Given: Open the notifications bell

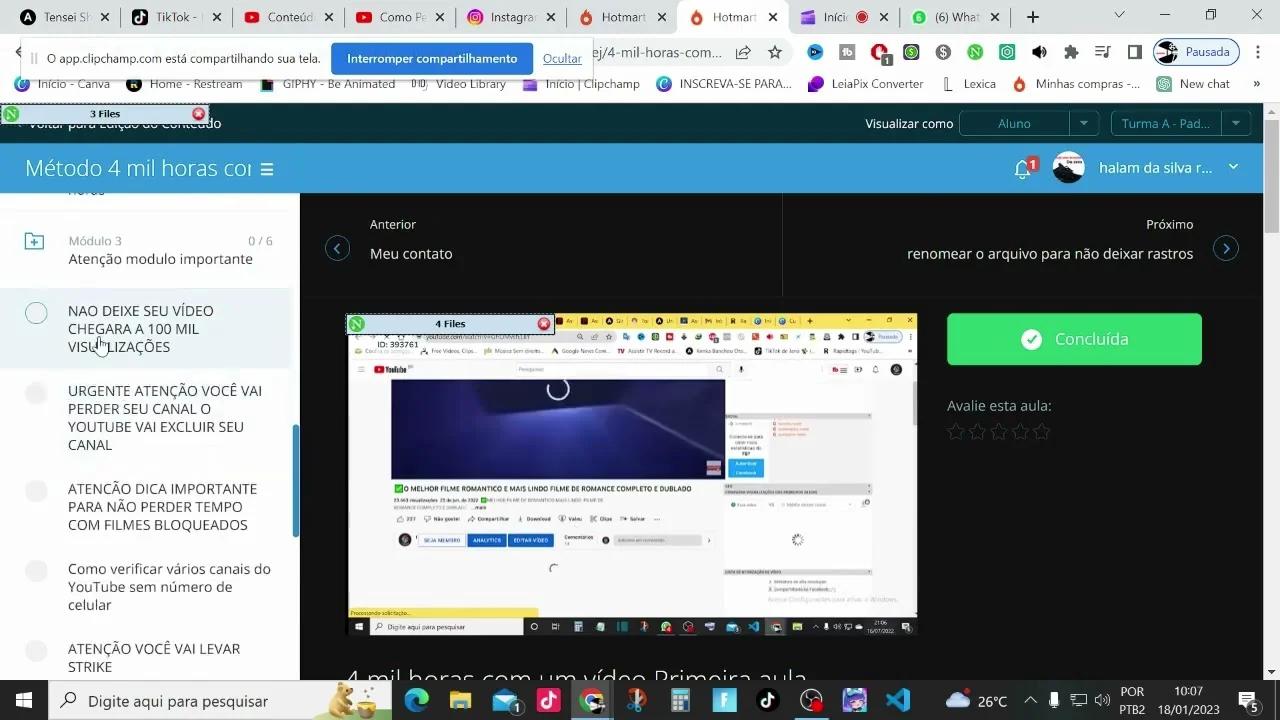Looking at the screenshot, I should [x=1020, y=168].
